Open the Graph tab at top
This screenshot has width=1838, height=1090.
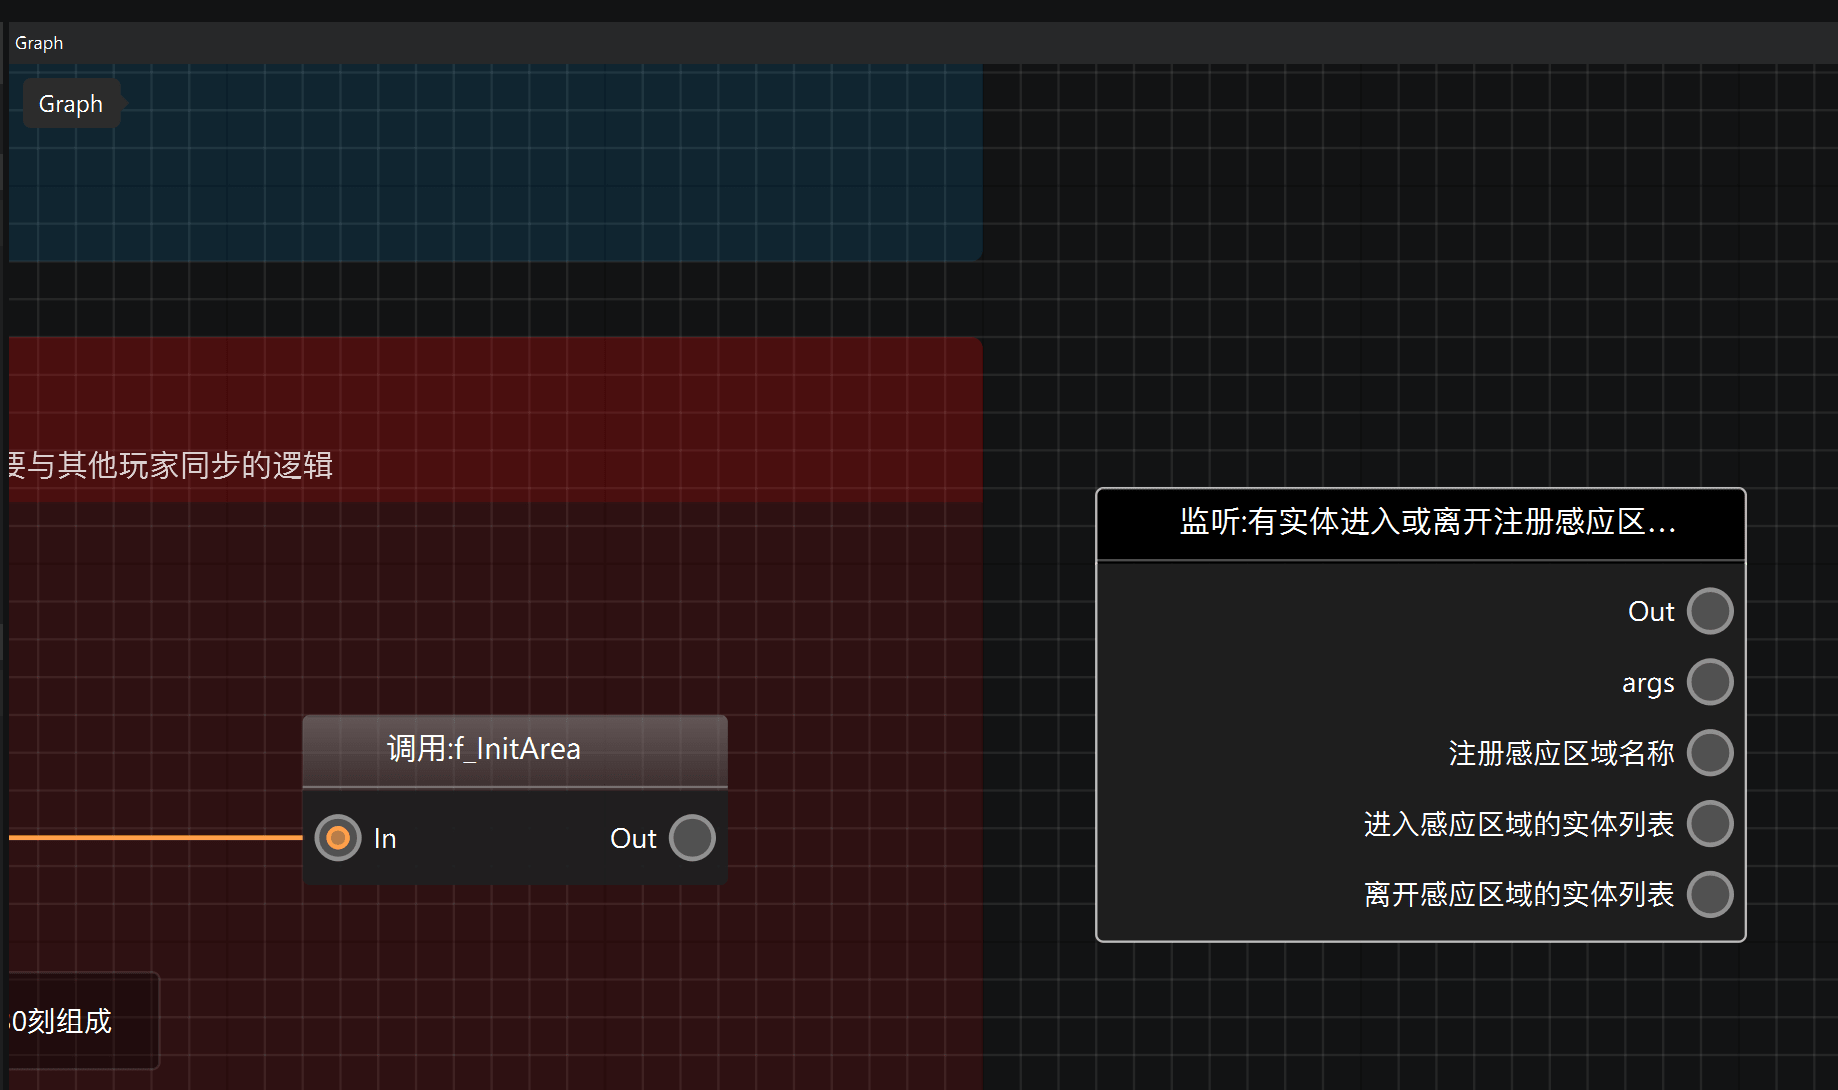(39, 43)
